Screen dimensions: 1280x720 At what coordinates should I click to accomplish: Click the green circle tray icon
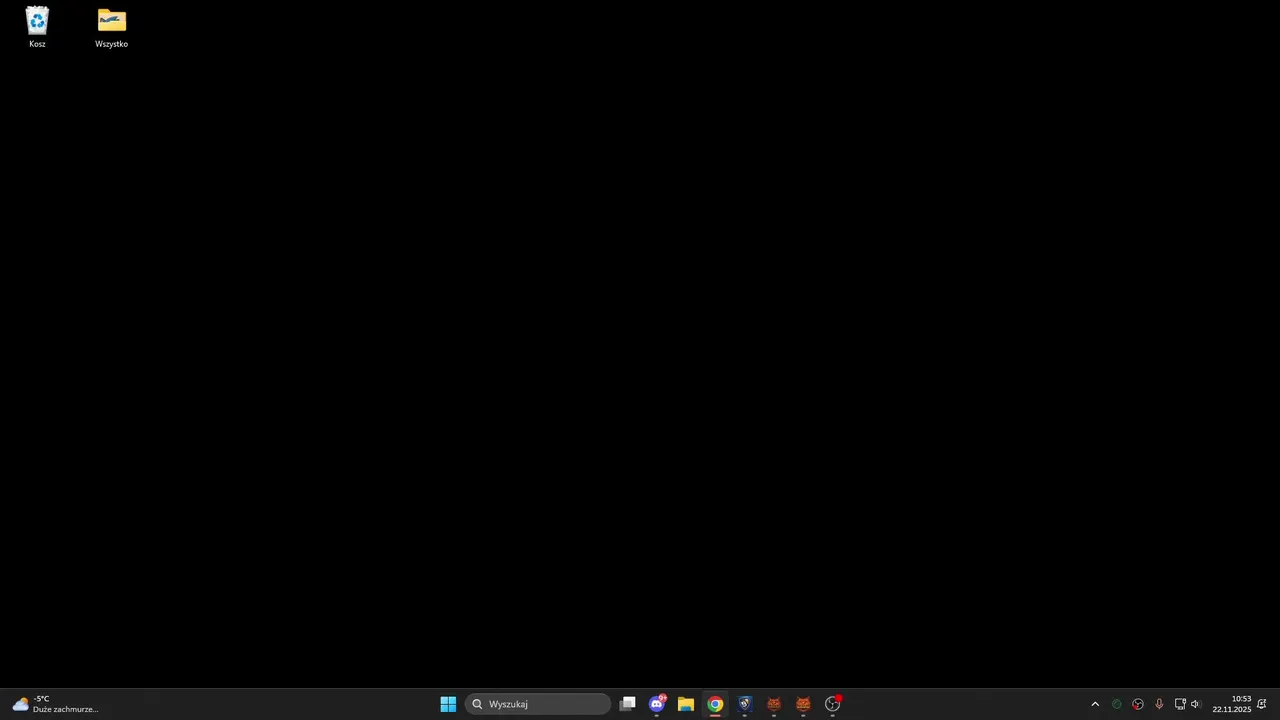click(x=1117, y=704)
